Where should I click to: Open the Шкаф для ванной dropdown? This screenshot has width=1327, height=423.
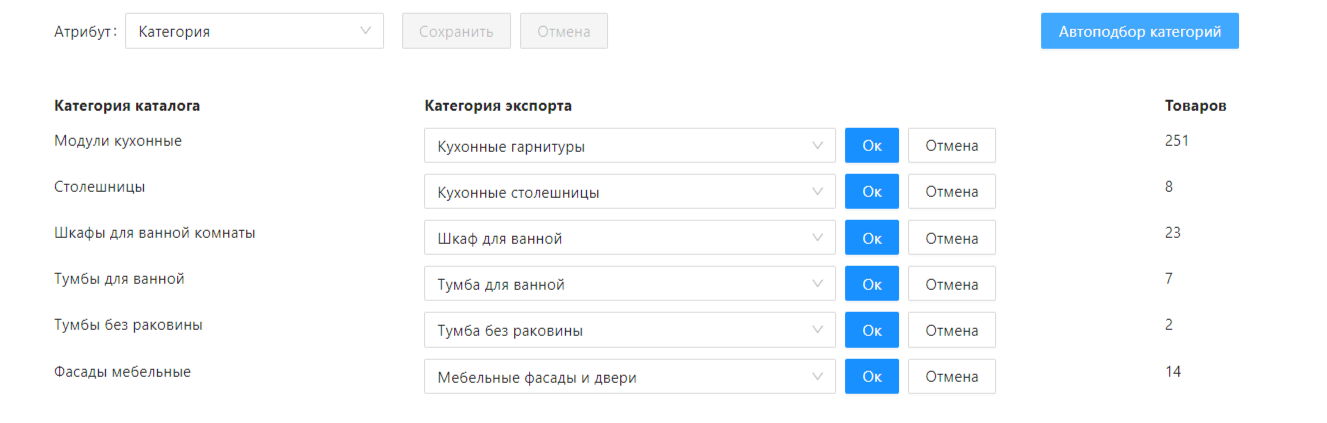tap(629, 238)
